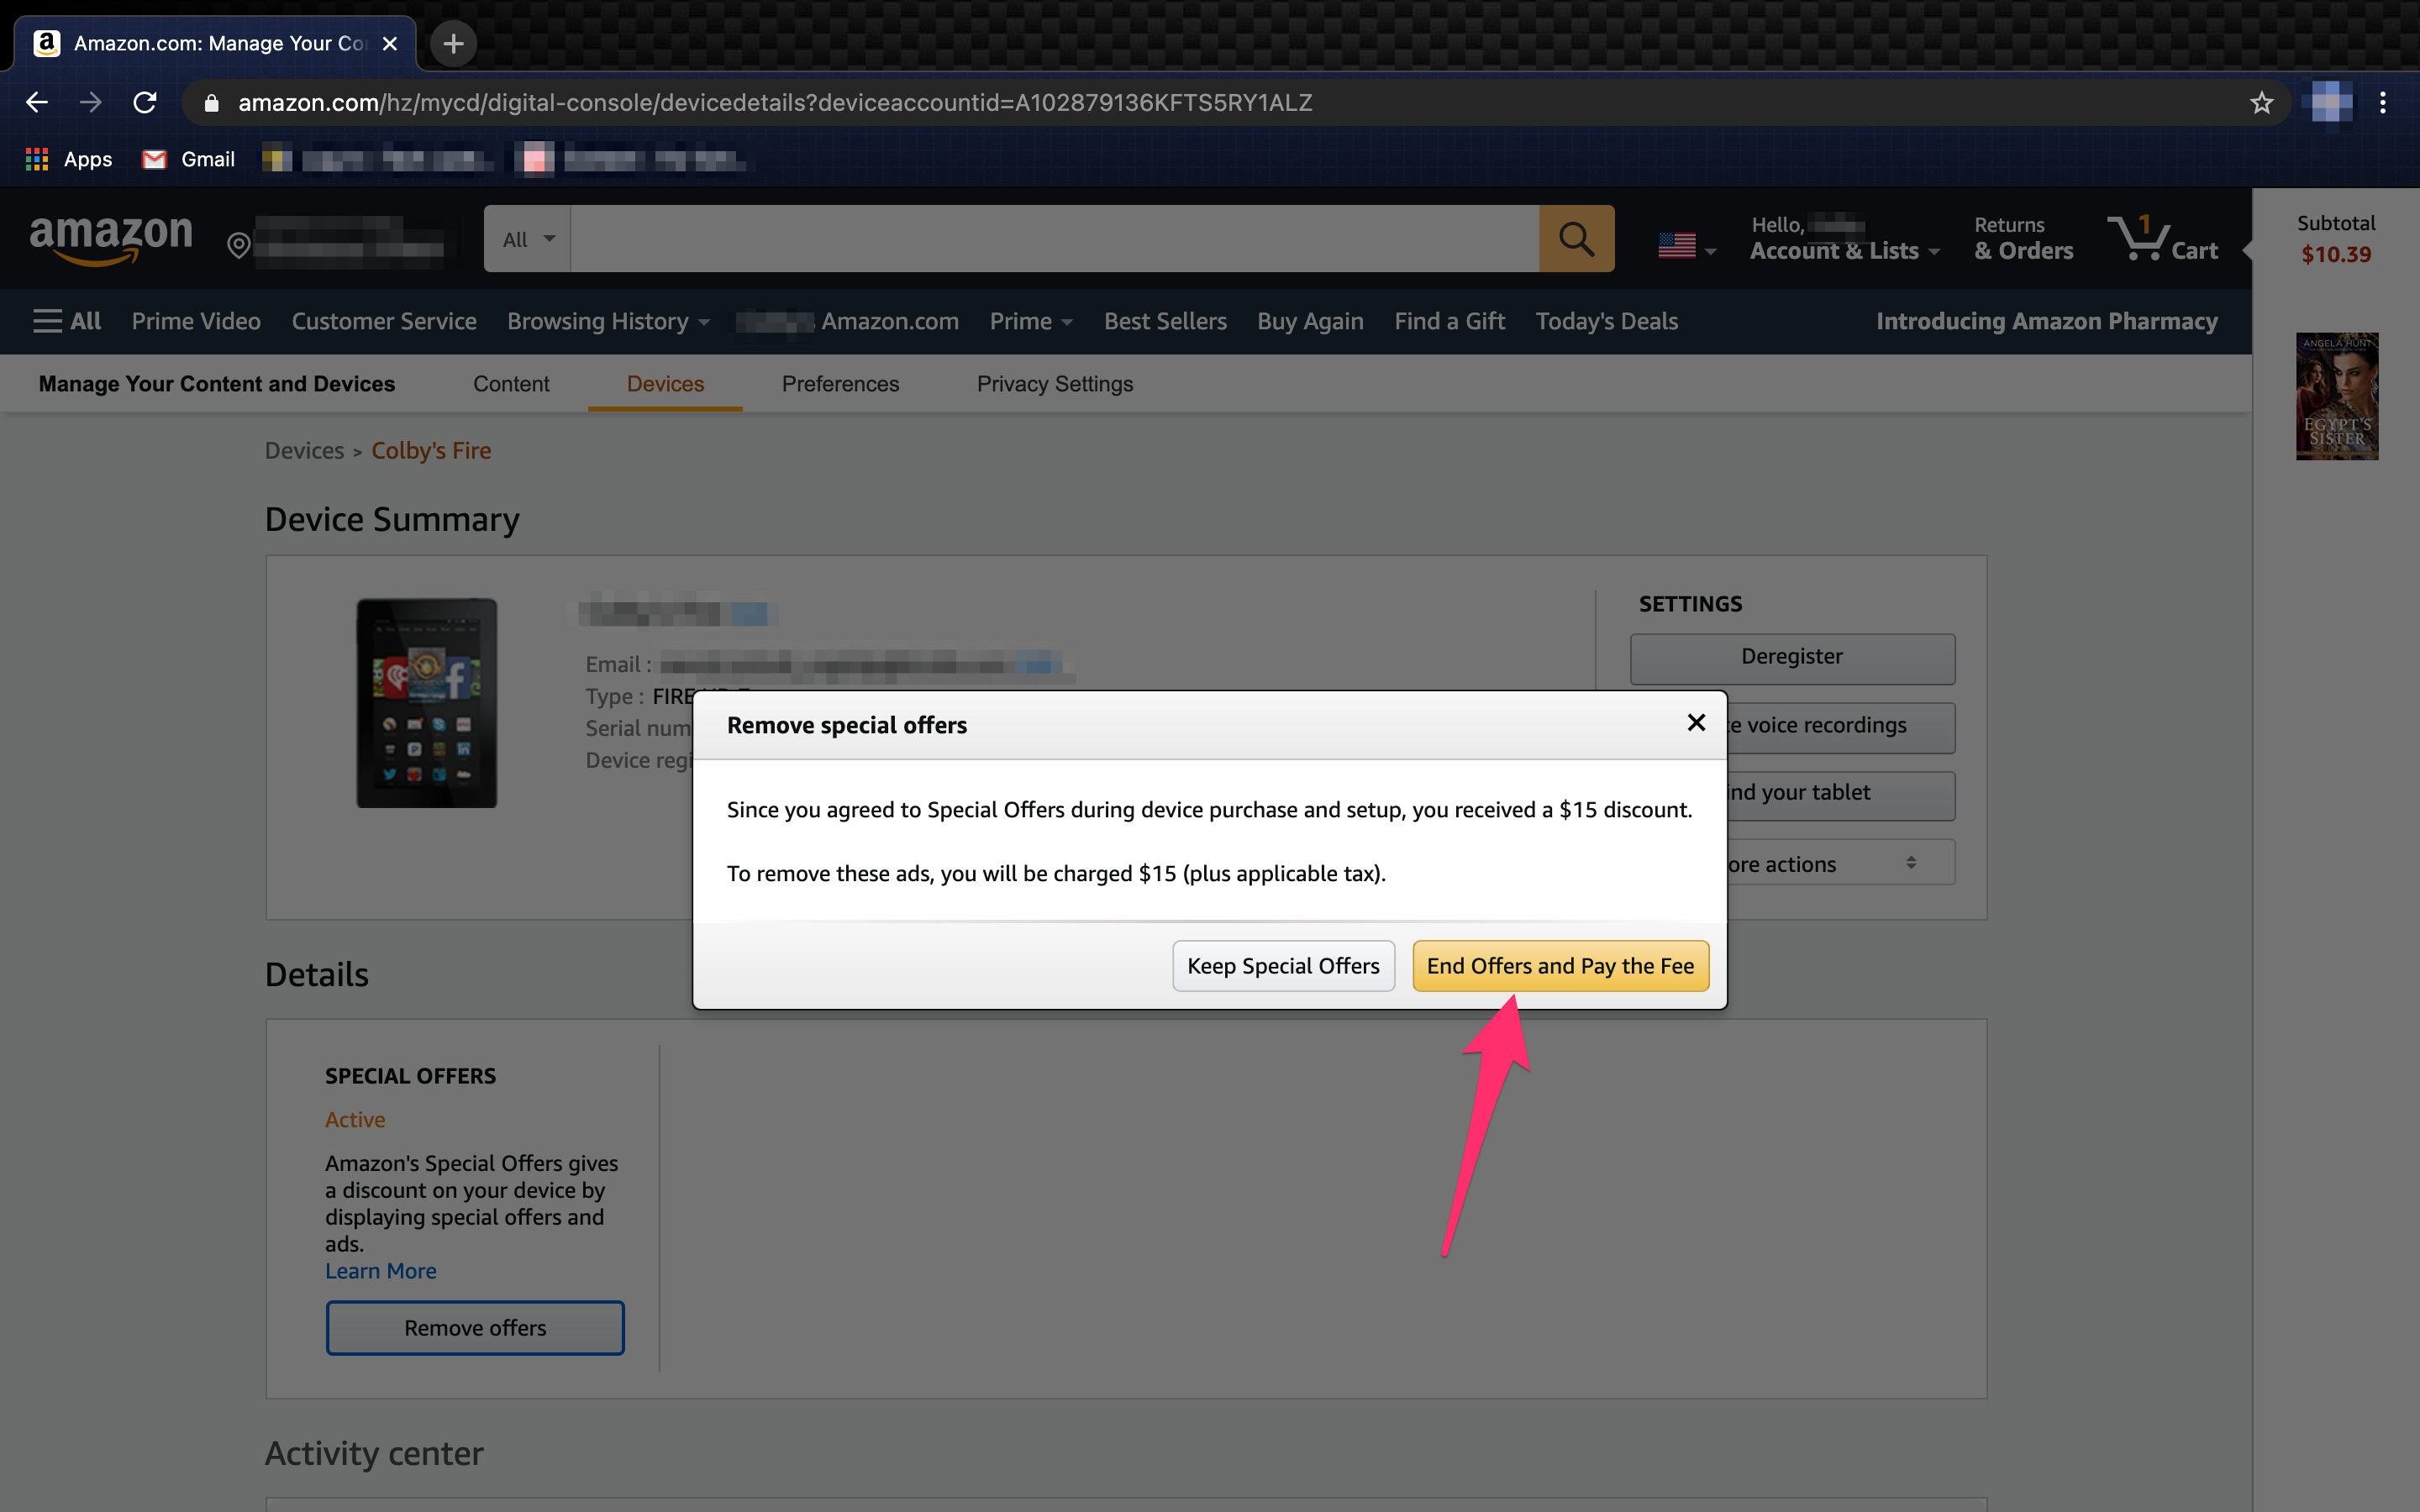The image size is (2420, 1512).
Task: Open the All hamburger menu
Action: pos(67,321)
